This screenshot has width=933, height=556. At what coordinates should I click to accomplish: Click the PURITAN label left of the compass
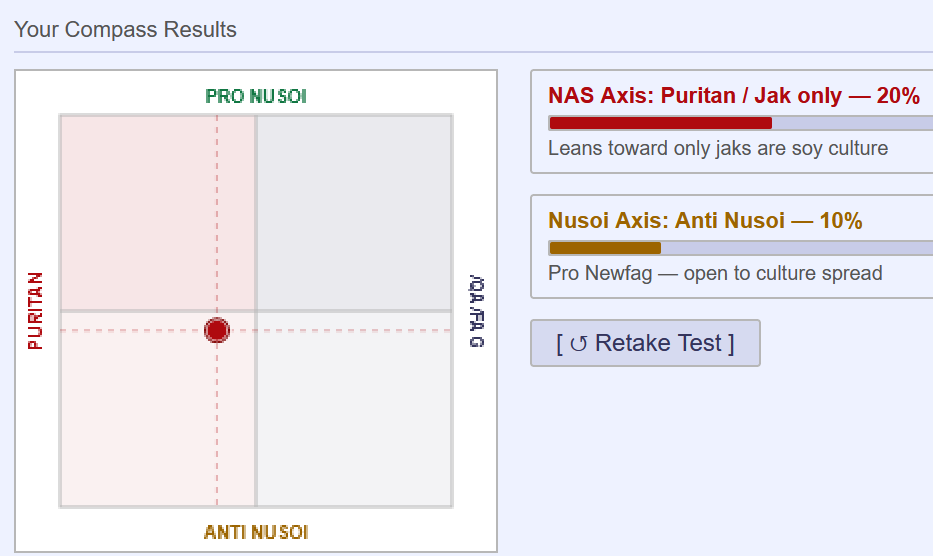pos(36,311)
